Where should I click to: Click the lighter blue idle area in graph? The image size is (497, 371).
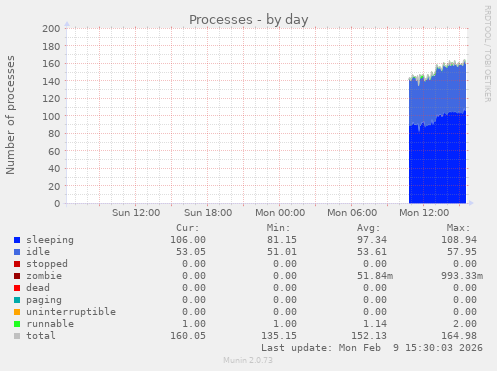coord(437,95)
